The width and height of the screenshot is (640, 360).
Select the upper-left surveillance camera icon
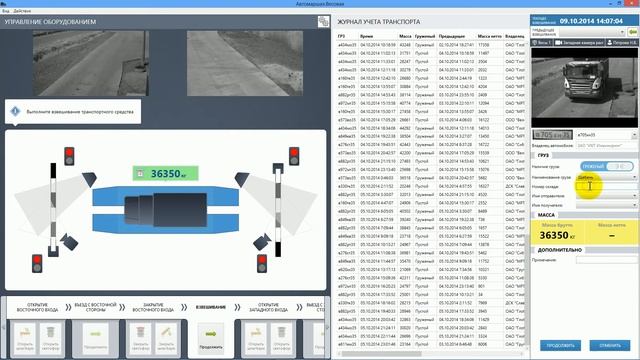[x=89, y=179]
